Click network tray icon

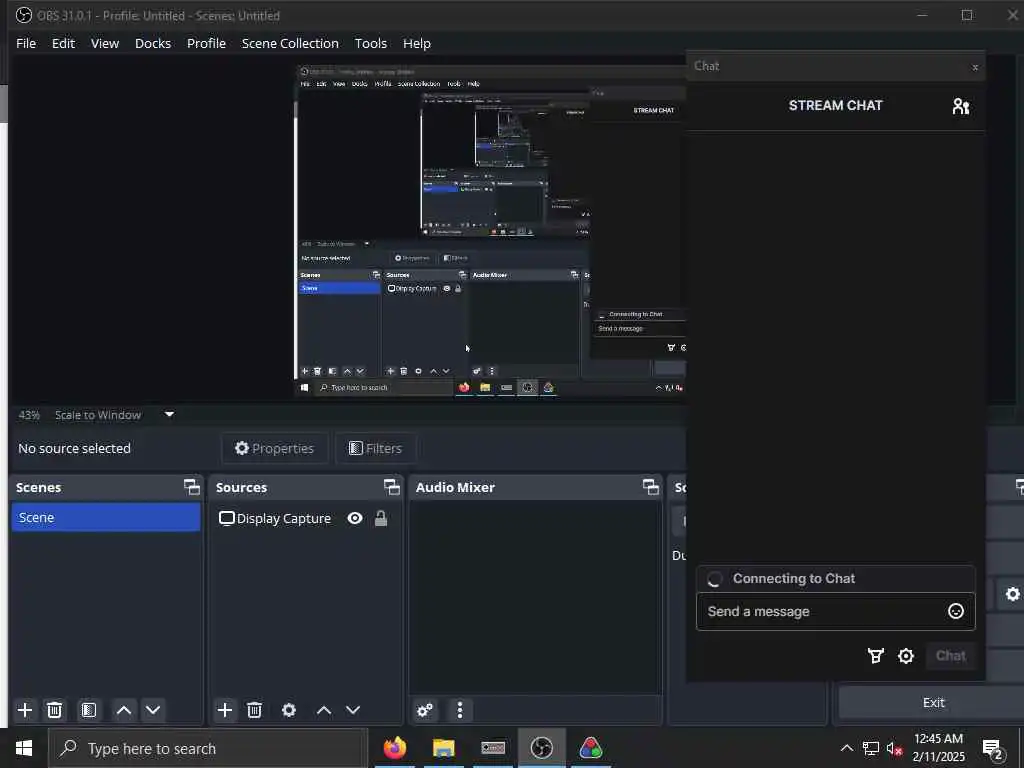(871, 748)
